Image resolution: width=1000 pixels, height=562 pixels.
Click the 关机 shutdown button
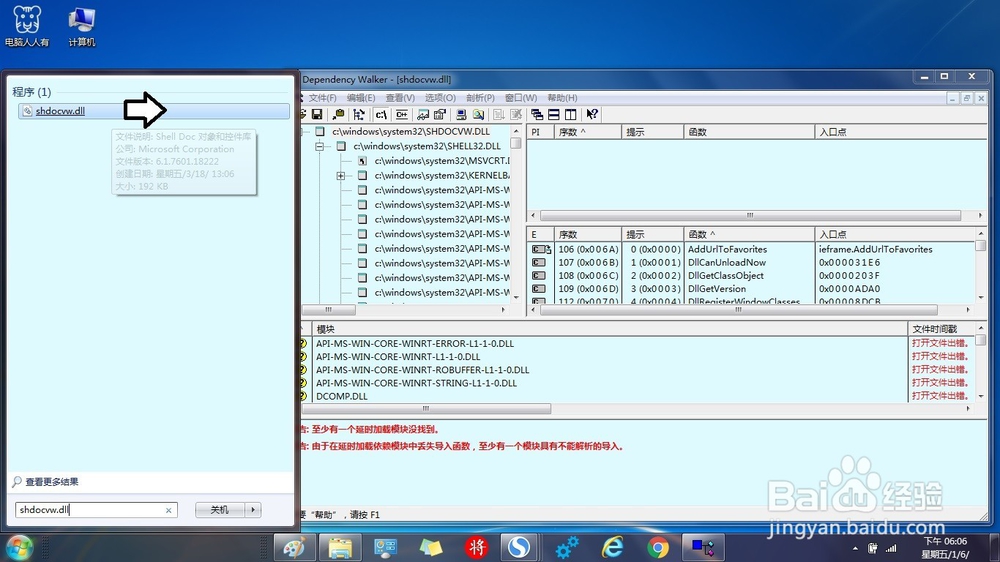coord(220,510)
